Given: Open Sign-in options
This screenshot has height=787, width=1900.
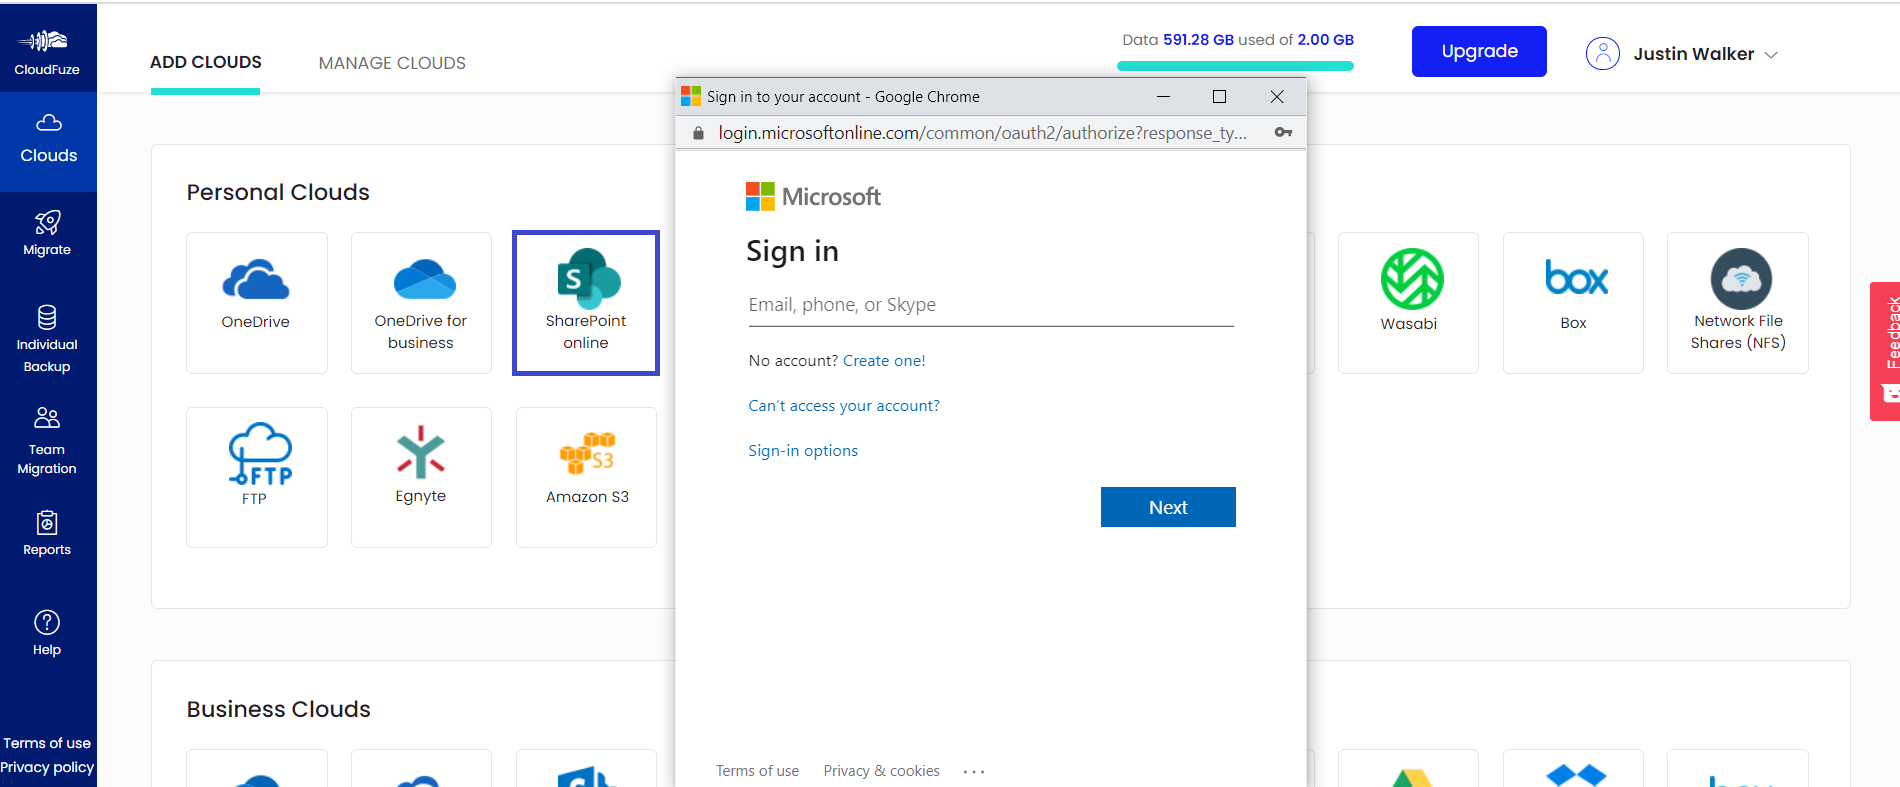Looking at the screenshot, I should pos(803,451).
